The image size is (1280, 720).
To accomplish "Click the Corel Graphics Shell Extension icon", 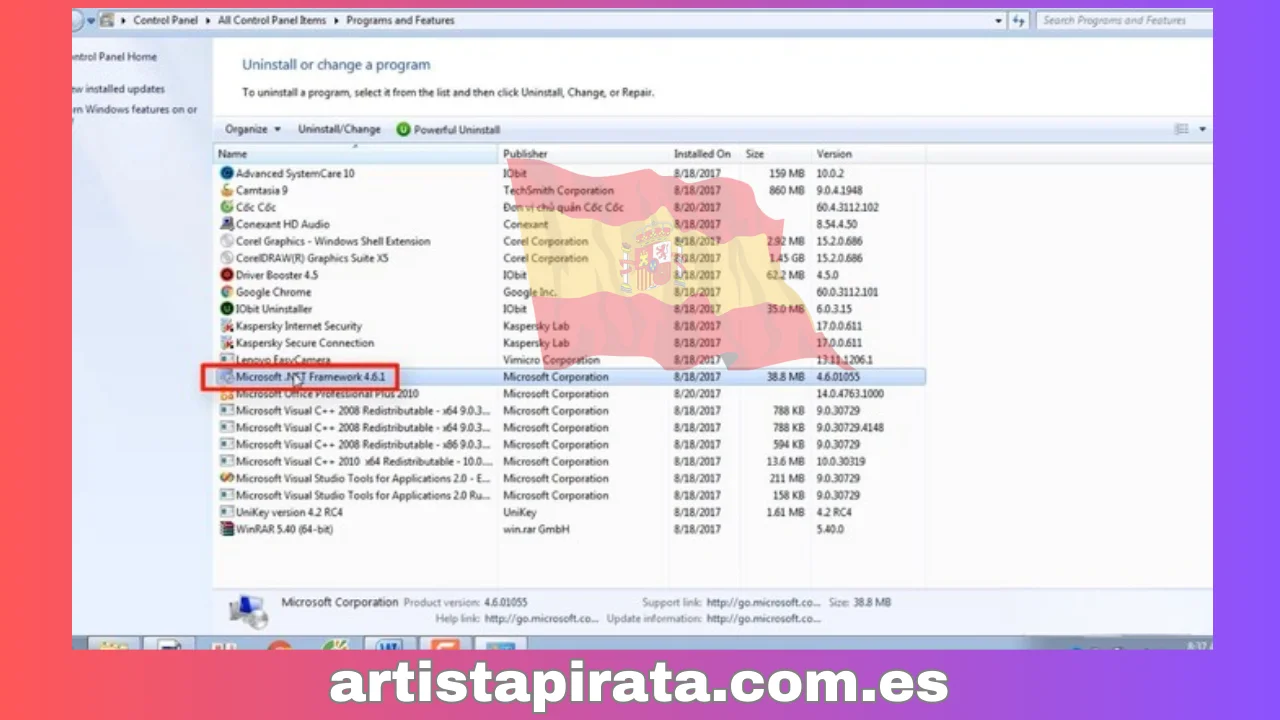I will click(227, 241).
